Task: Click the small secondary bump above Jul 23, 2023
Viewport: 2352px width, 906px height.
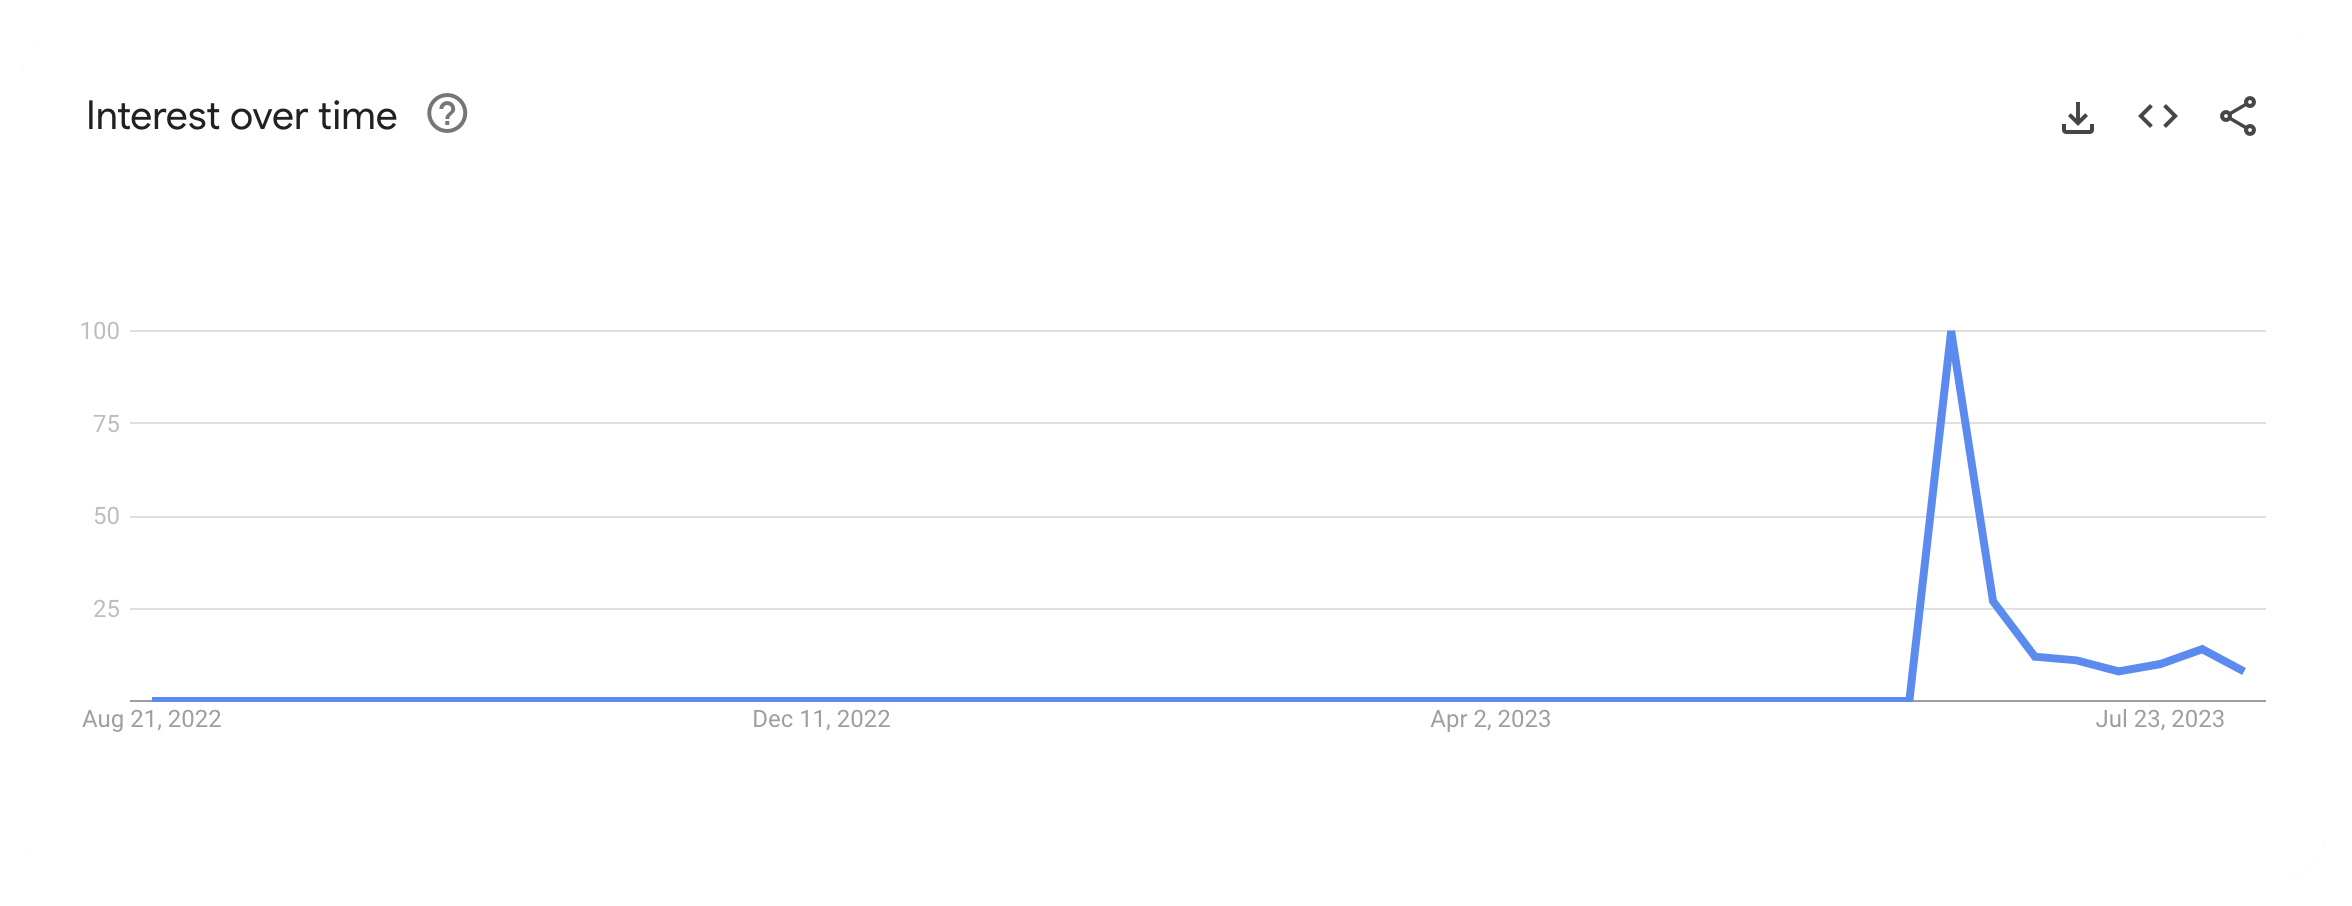Action: coord(2201,650)
